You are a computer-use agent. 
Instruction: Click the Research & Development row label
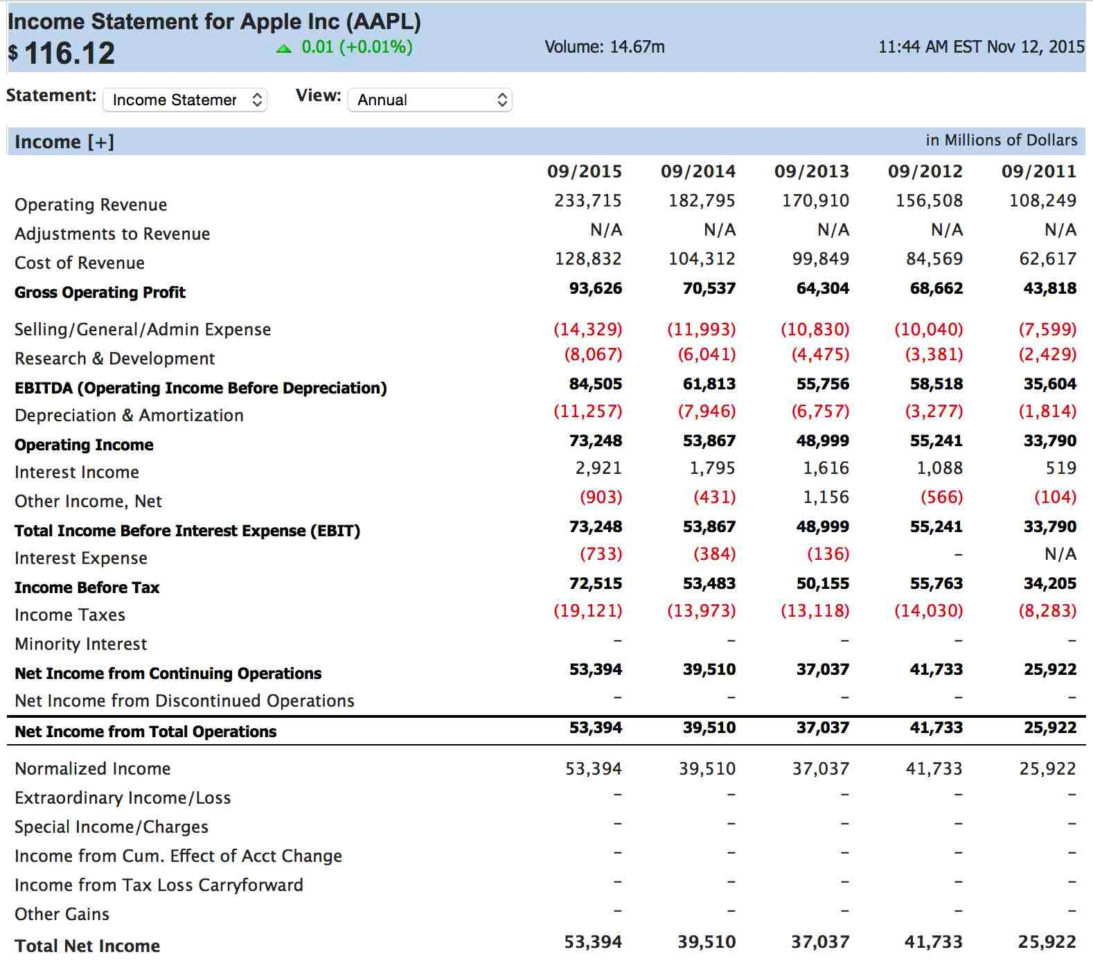117,358
